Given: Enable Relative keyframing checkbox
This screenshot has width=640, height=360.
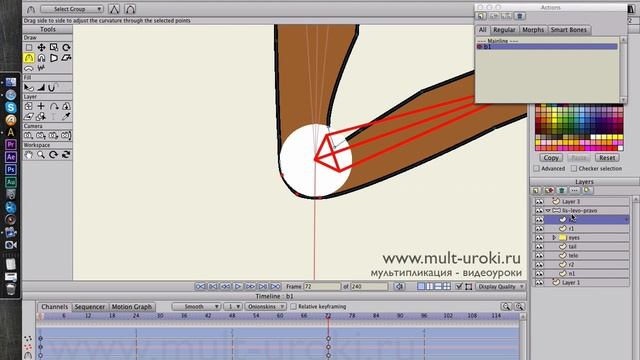Looking at the screenshot, I should [x=293, y=307].
